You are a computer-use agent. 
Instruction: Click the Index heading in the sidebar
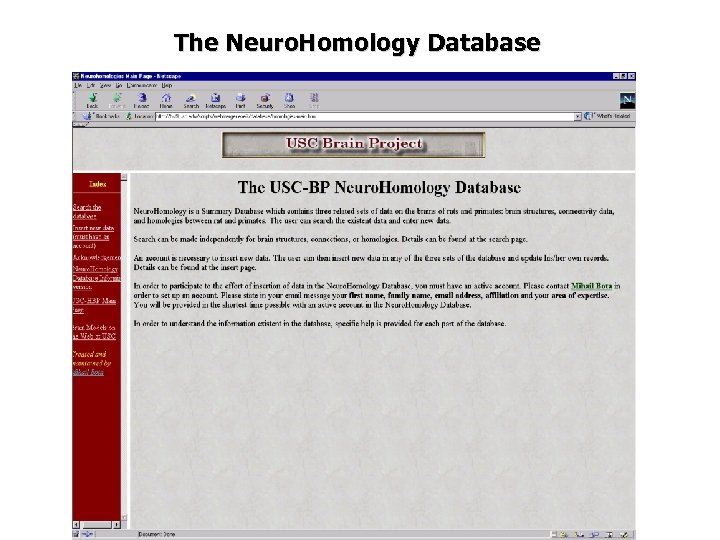(97, 184)
